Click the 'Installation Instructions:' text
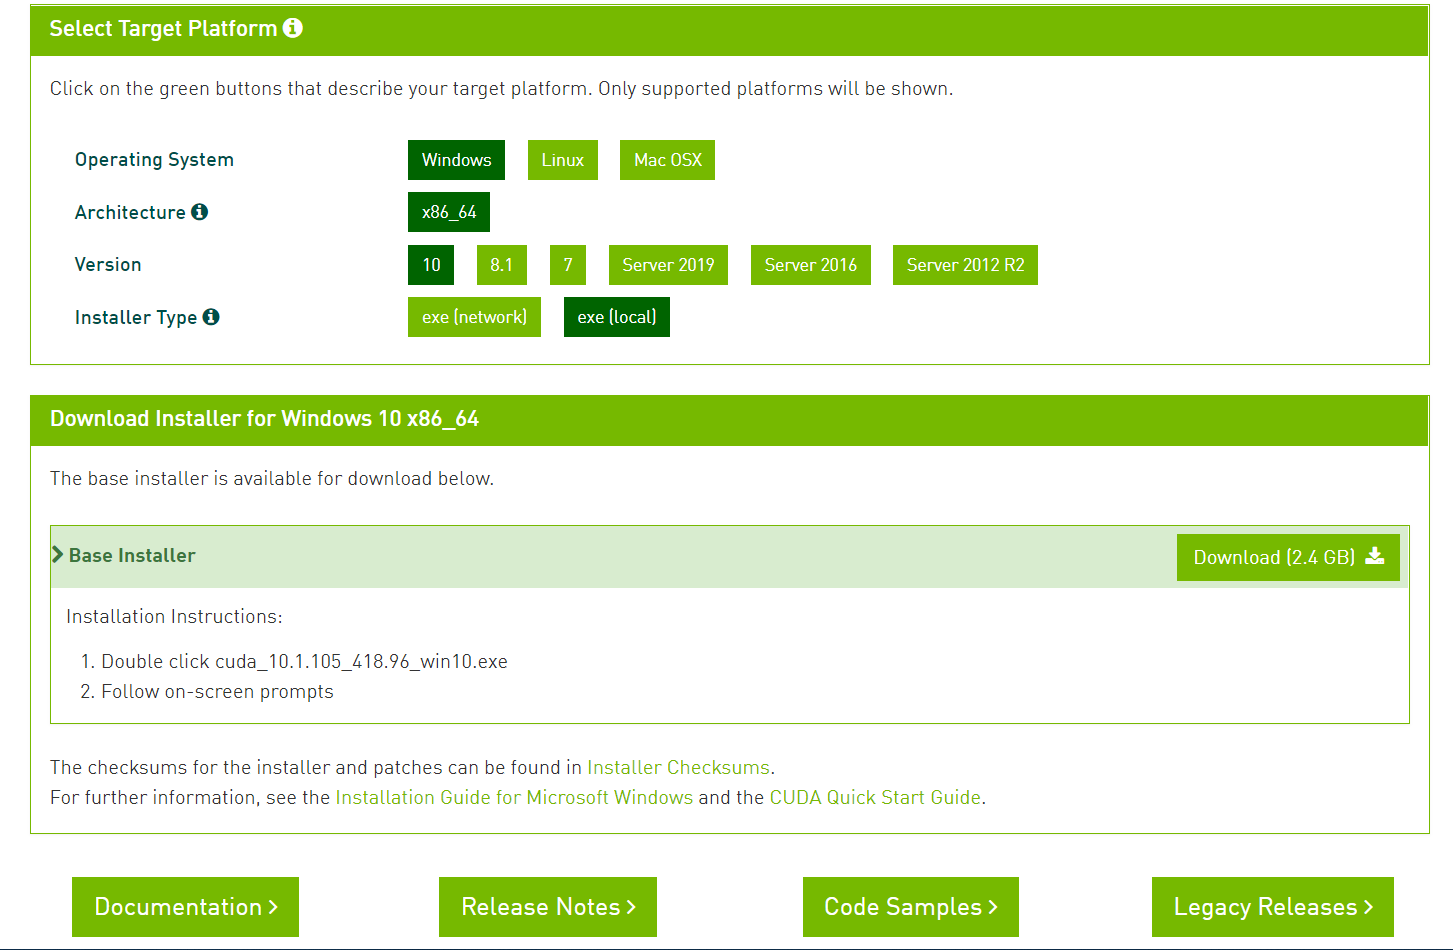 174,616
